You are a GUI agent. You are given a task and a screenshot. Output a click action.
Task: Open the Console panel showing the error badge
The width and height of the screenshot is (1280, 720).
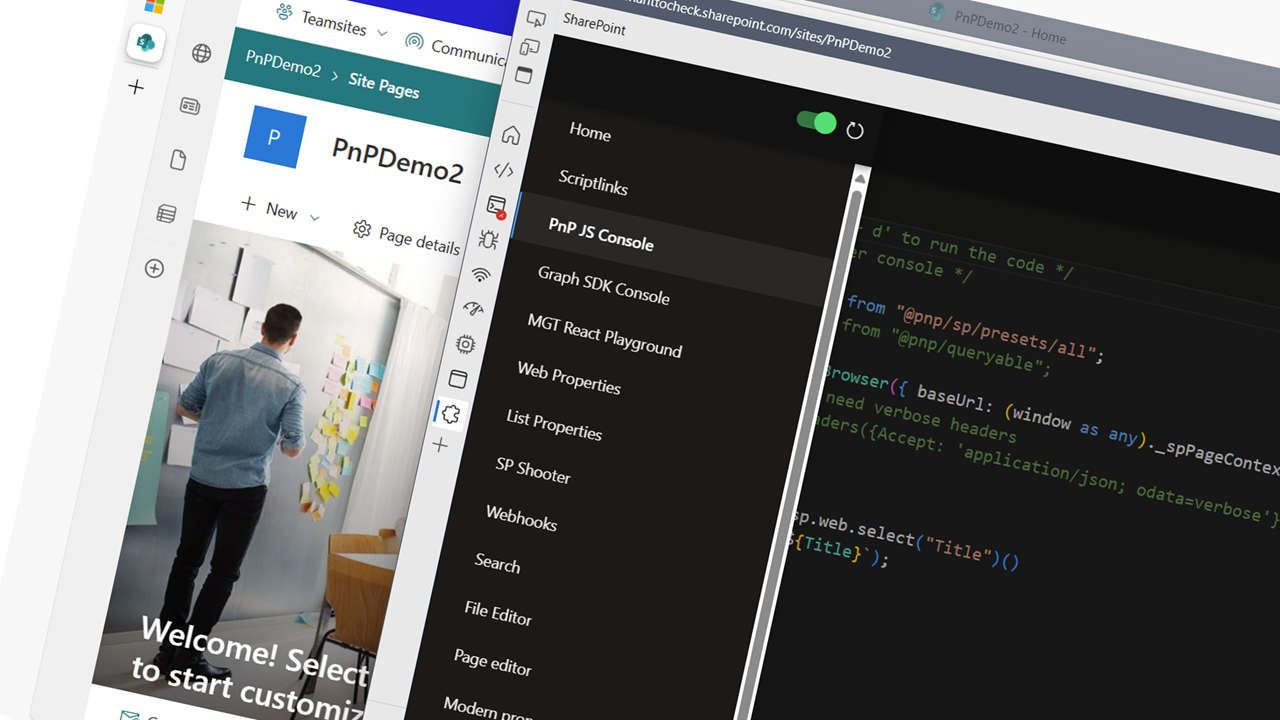coord(498,203)
